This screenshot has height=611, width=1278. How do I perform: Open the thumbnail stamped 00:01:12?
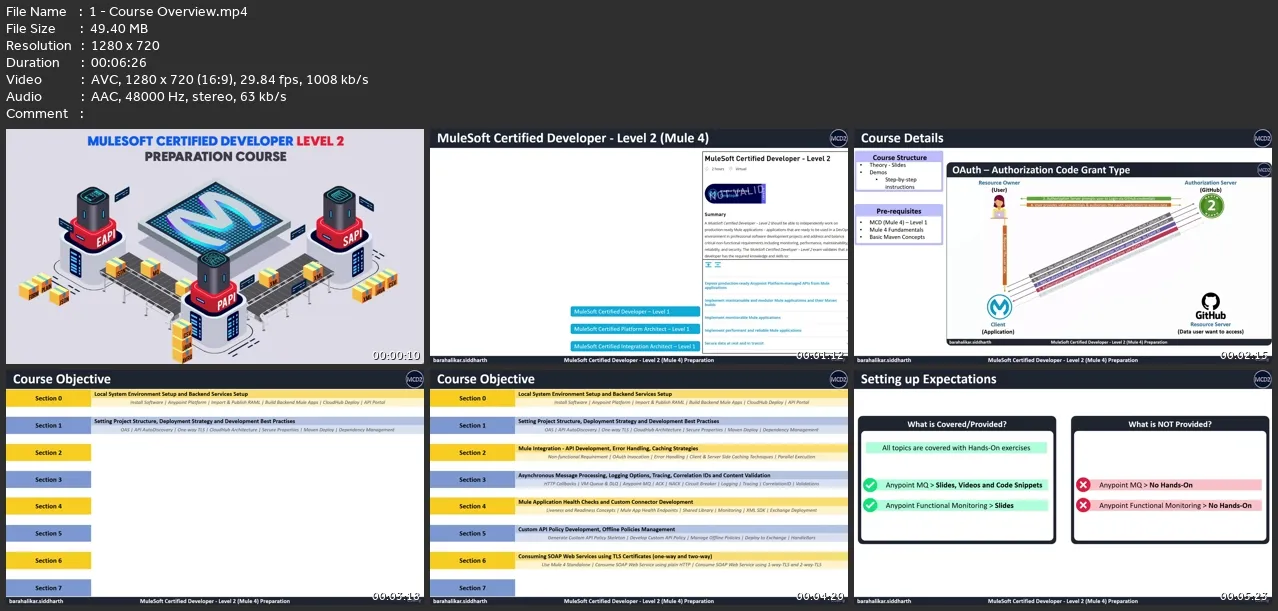click(639, 246)
